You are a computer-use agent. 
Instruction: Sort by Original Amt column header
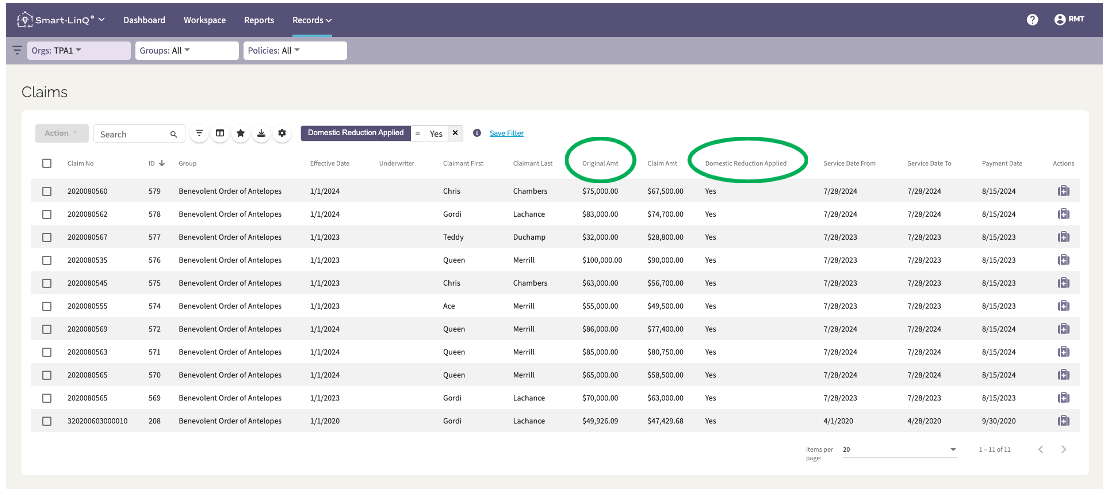(x=600, y=163)
